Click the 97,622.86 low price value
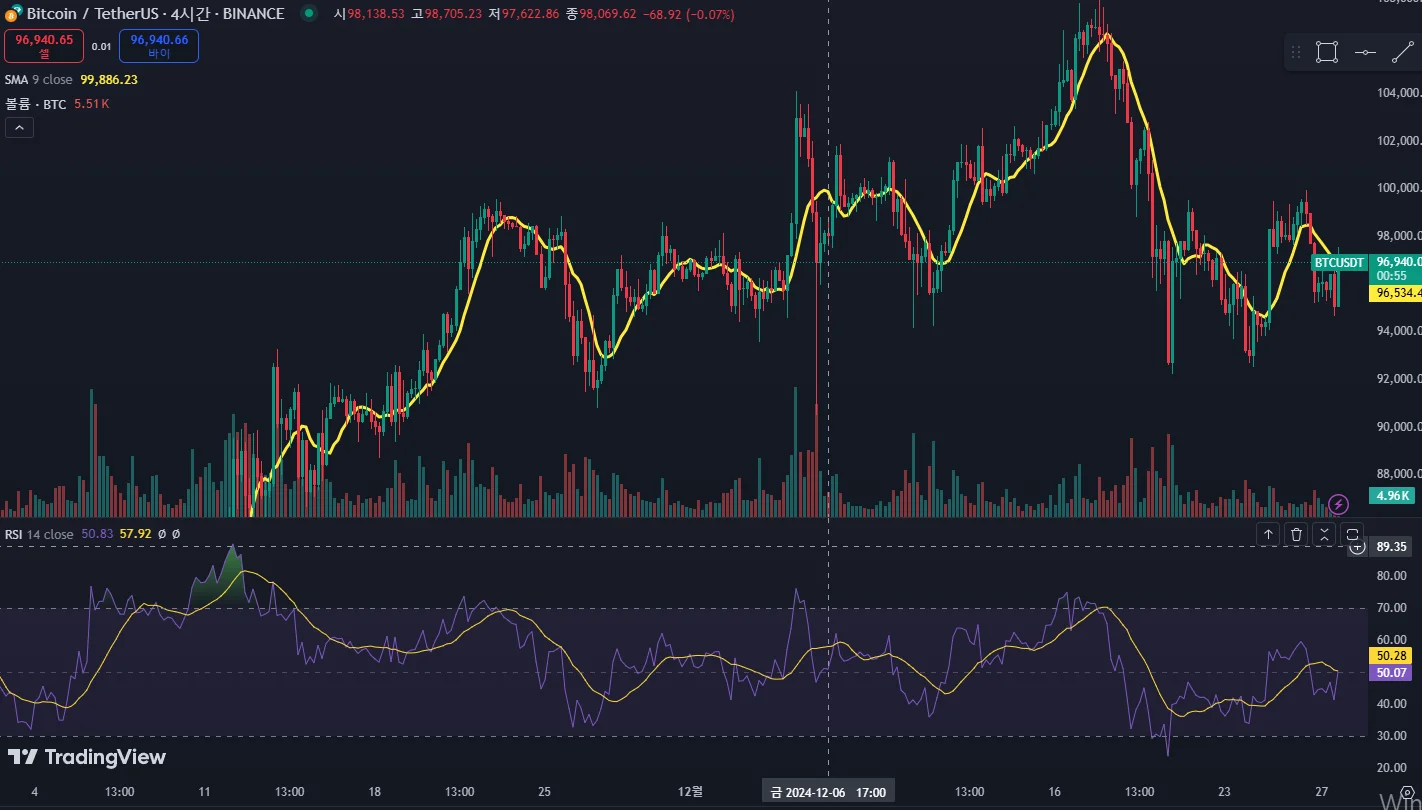 pyautogui.click(x=530, y=15)
